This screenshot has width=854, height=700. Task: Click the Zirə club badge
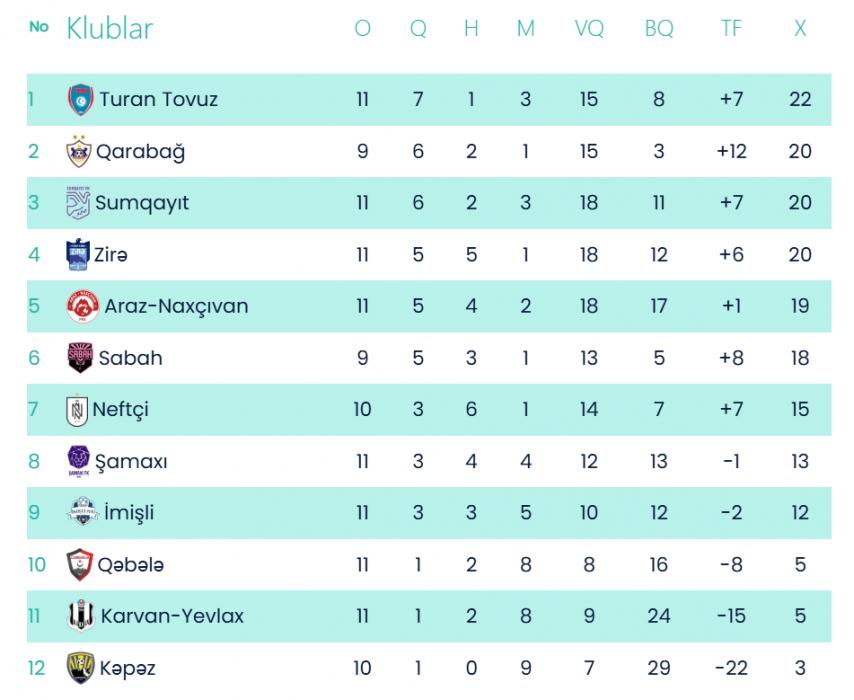[78, 255]
